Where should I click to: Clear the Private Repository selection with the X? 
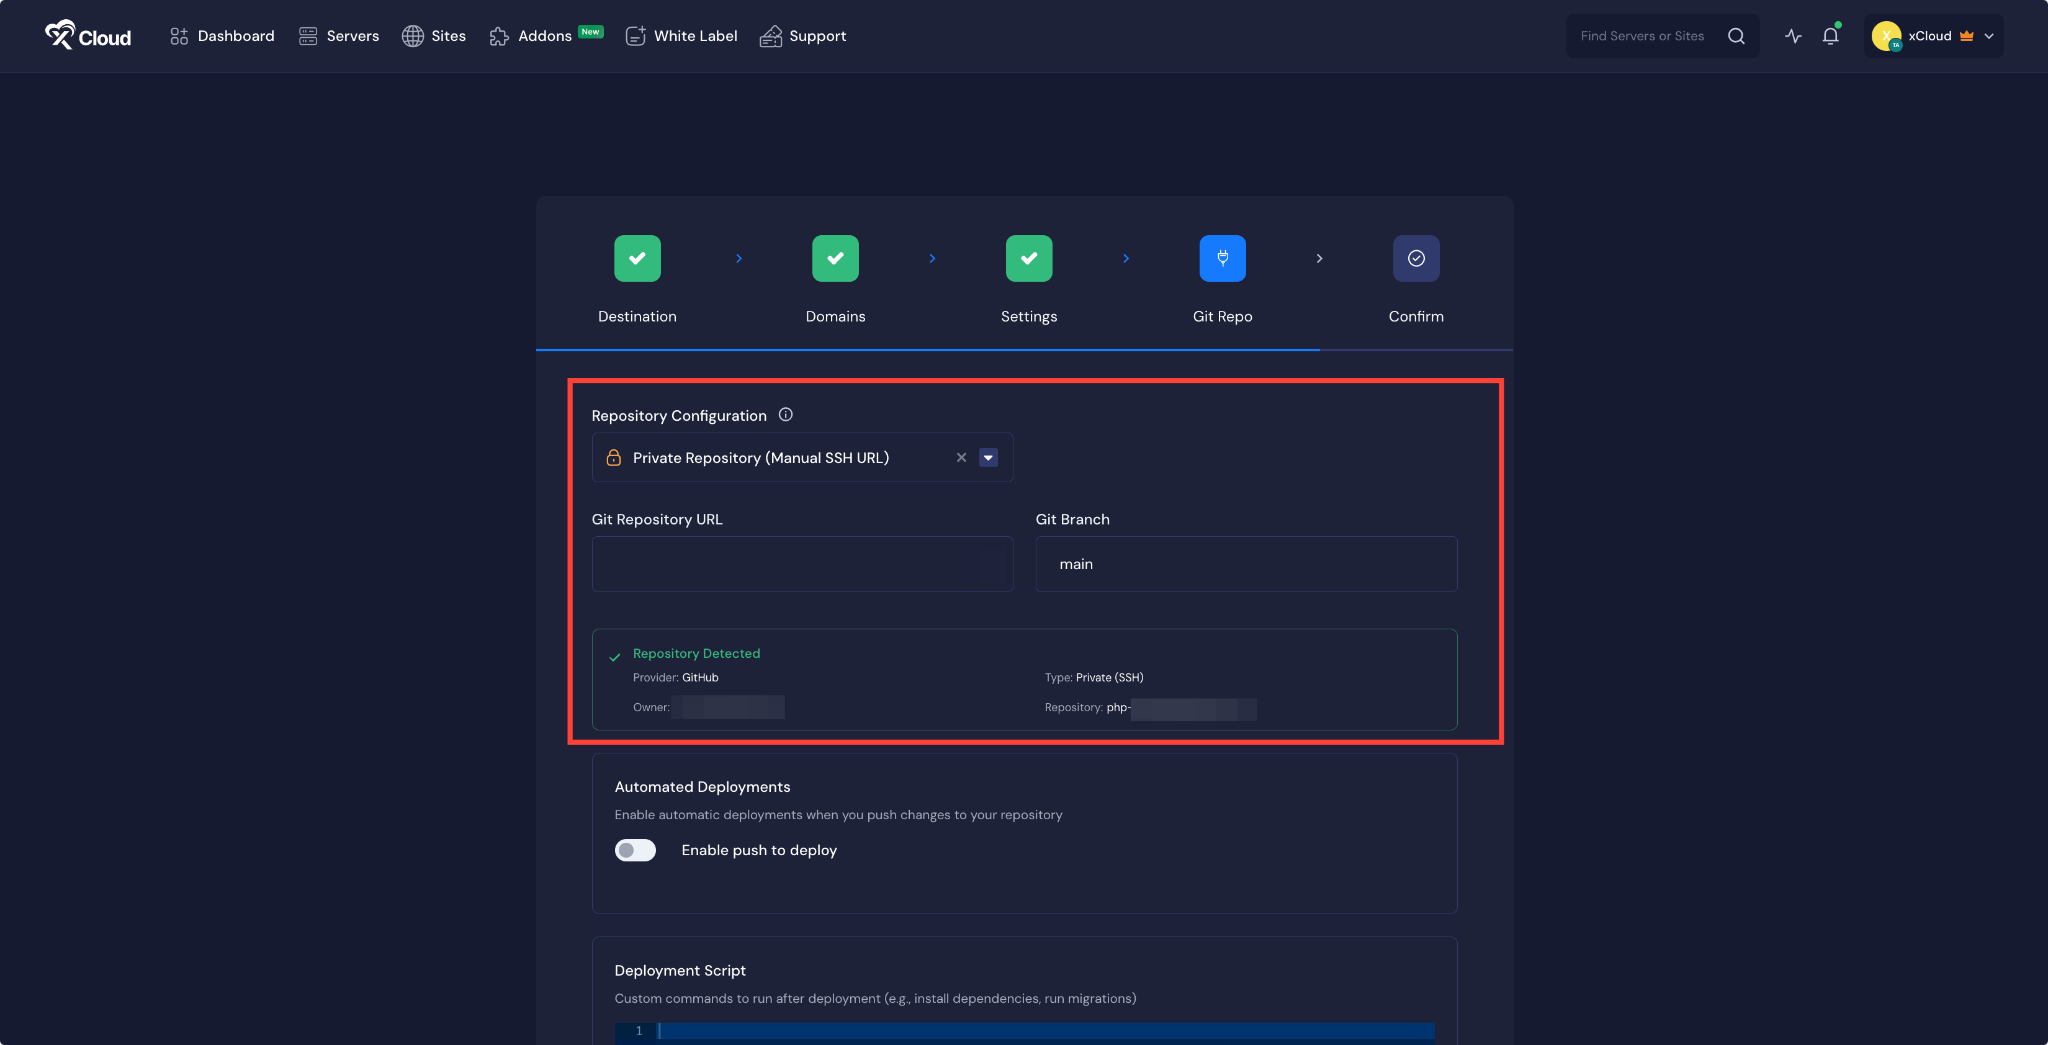[961, 457]
